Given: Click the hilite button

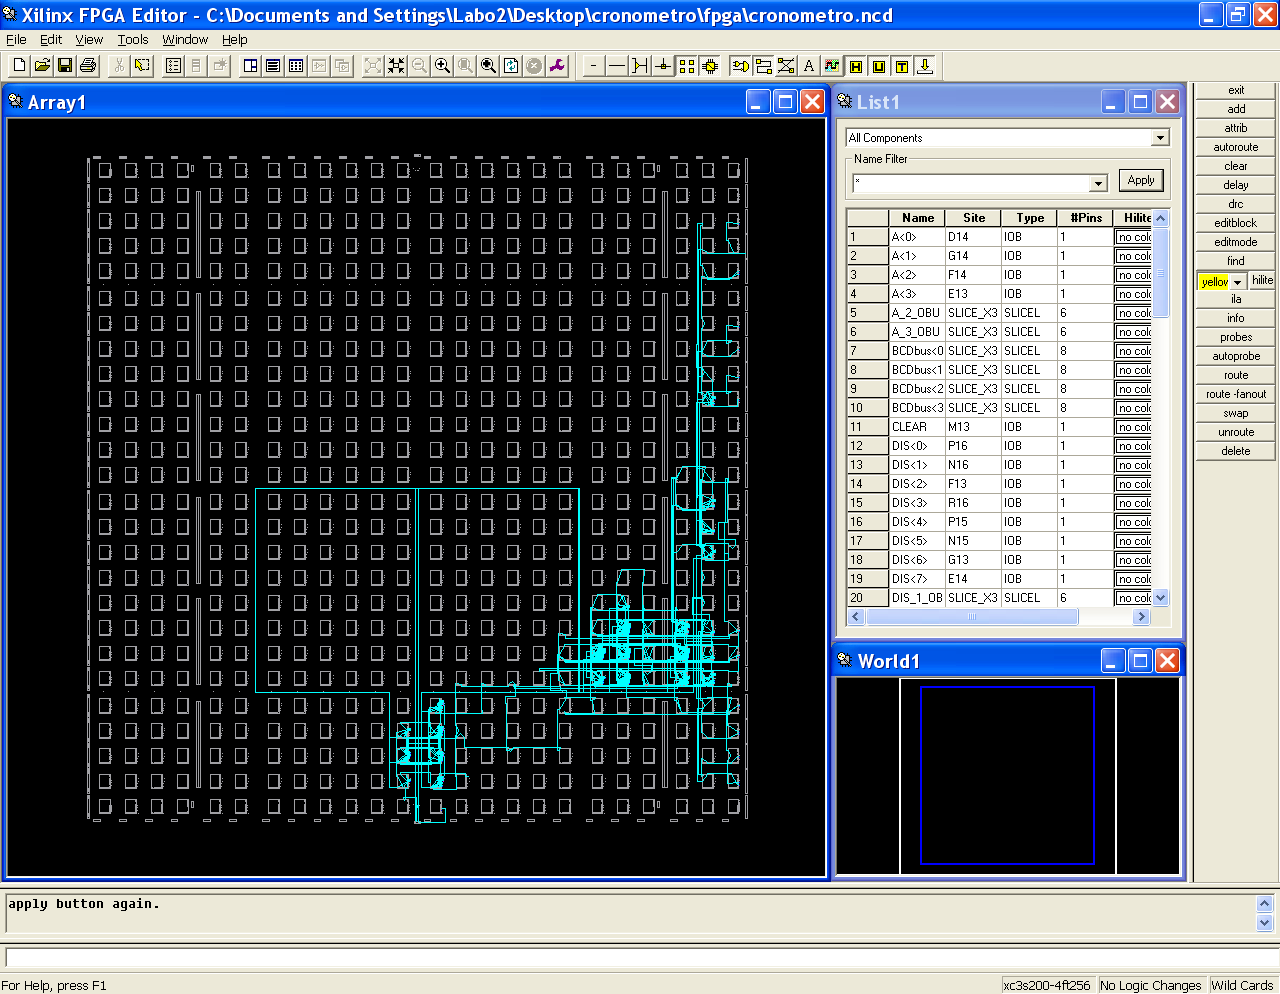Looking at the screenshot, I should (1262, 281).
